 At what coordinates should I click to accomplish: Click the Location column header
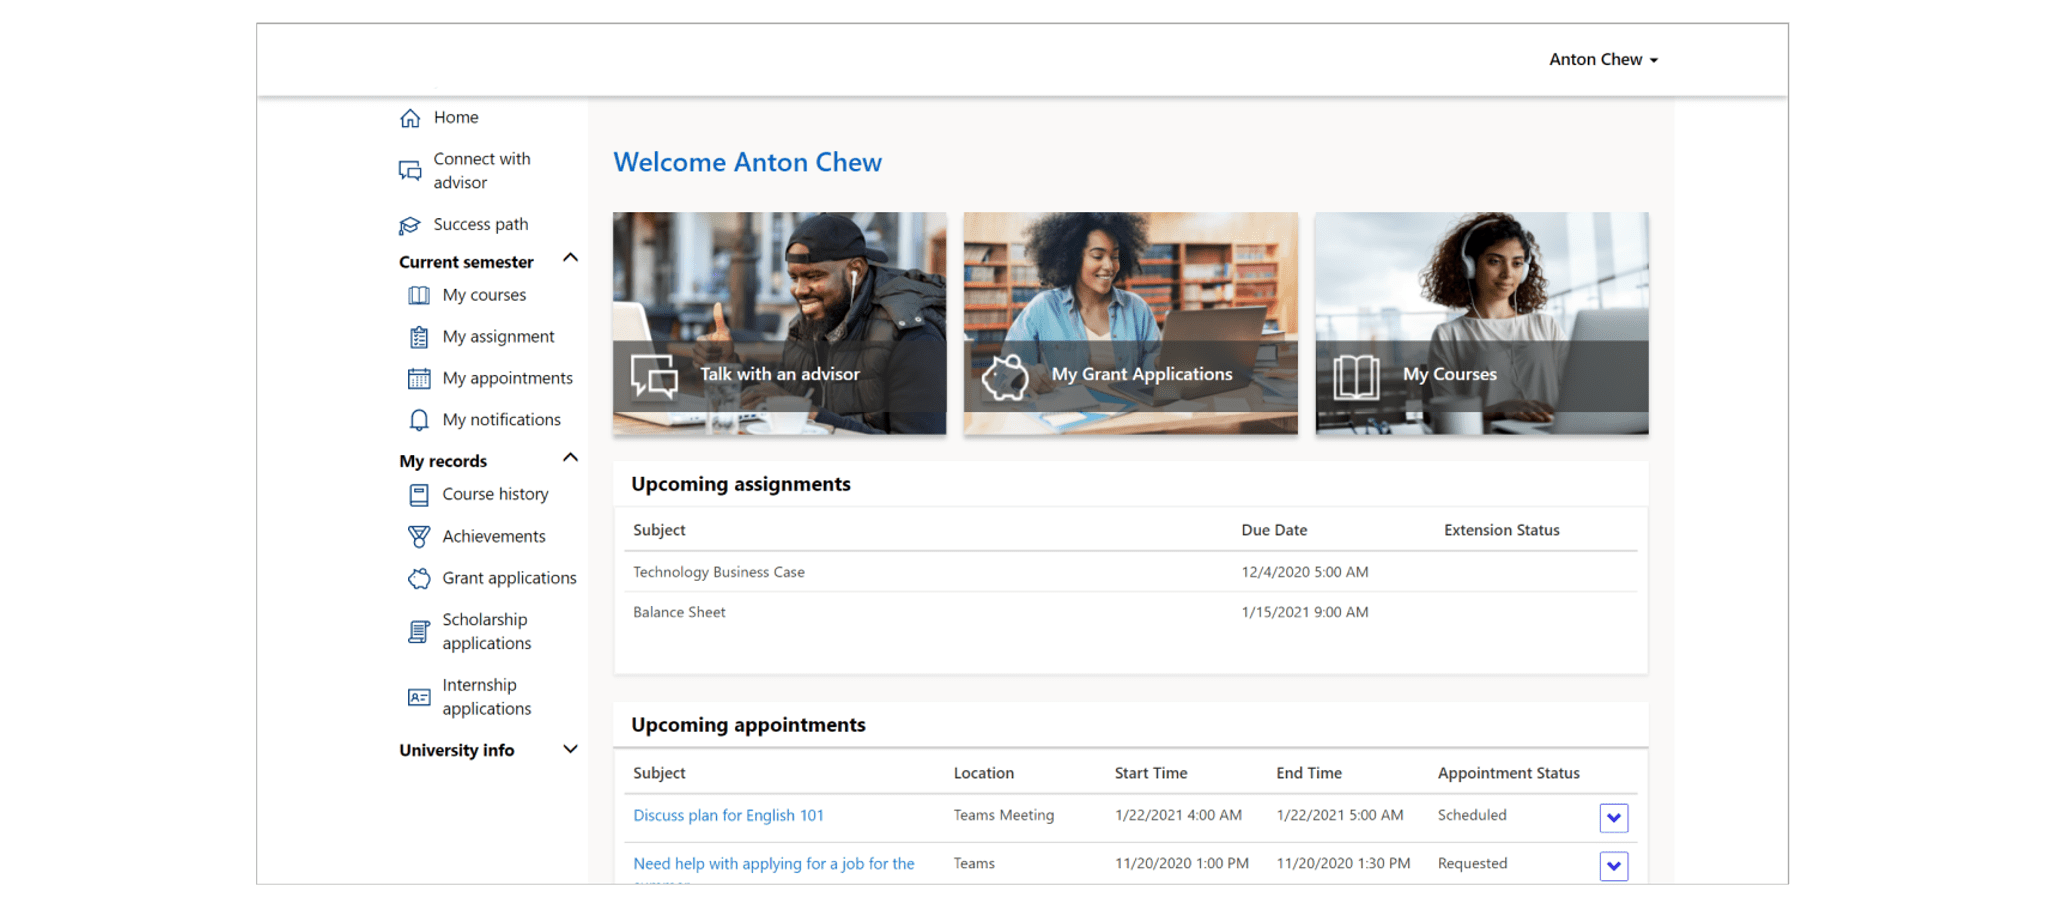(983, 773)
